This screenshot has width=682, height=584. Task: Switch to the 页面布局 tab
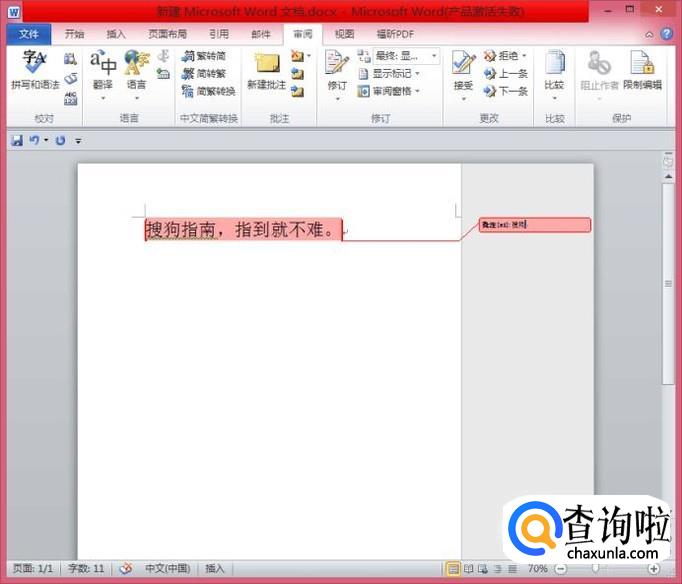(x=167, y=34)
